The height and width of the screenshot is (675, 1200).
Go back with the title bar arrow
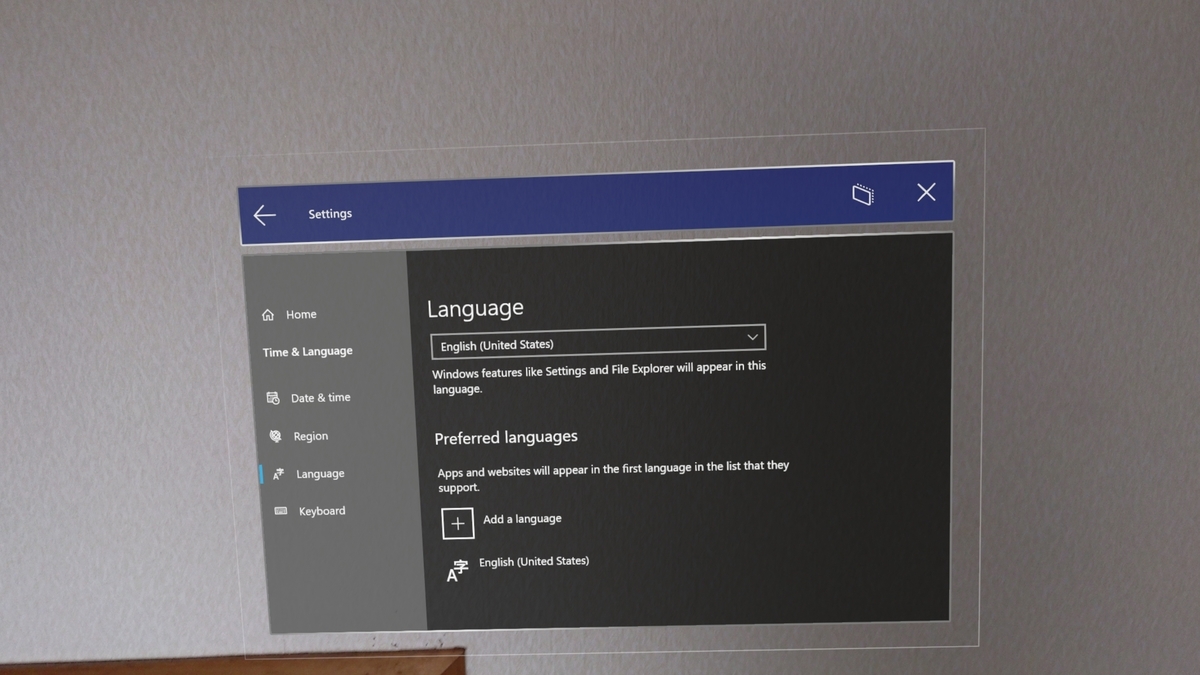[x=264, y=215]
